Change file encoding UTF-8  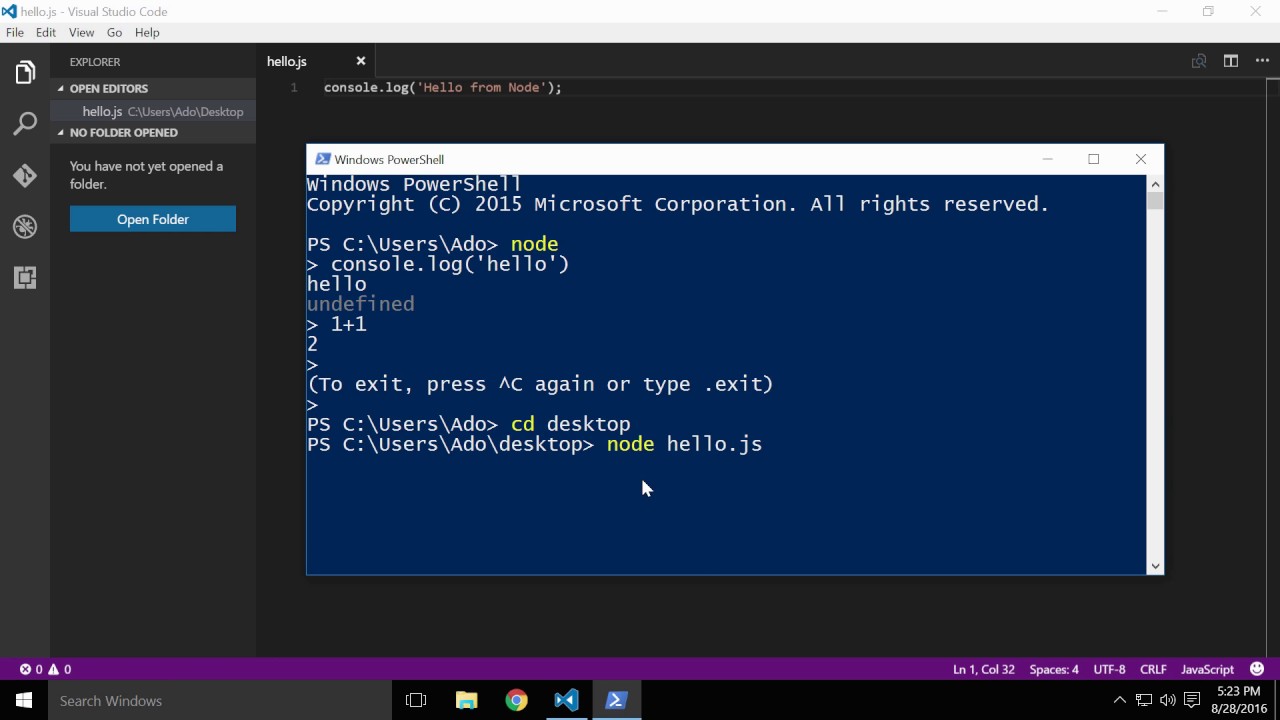pyautogui.click(x=1109, y=669)
